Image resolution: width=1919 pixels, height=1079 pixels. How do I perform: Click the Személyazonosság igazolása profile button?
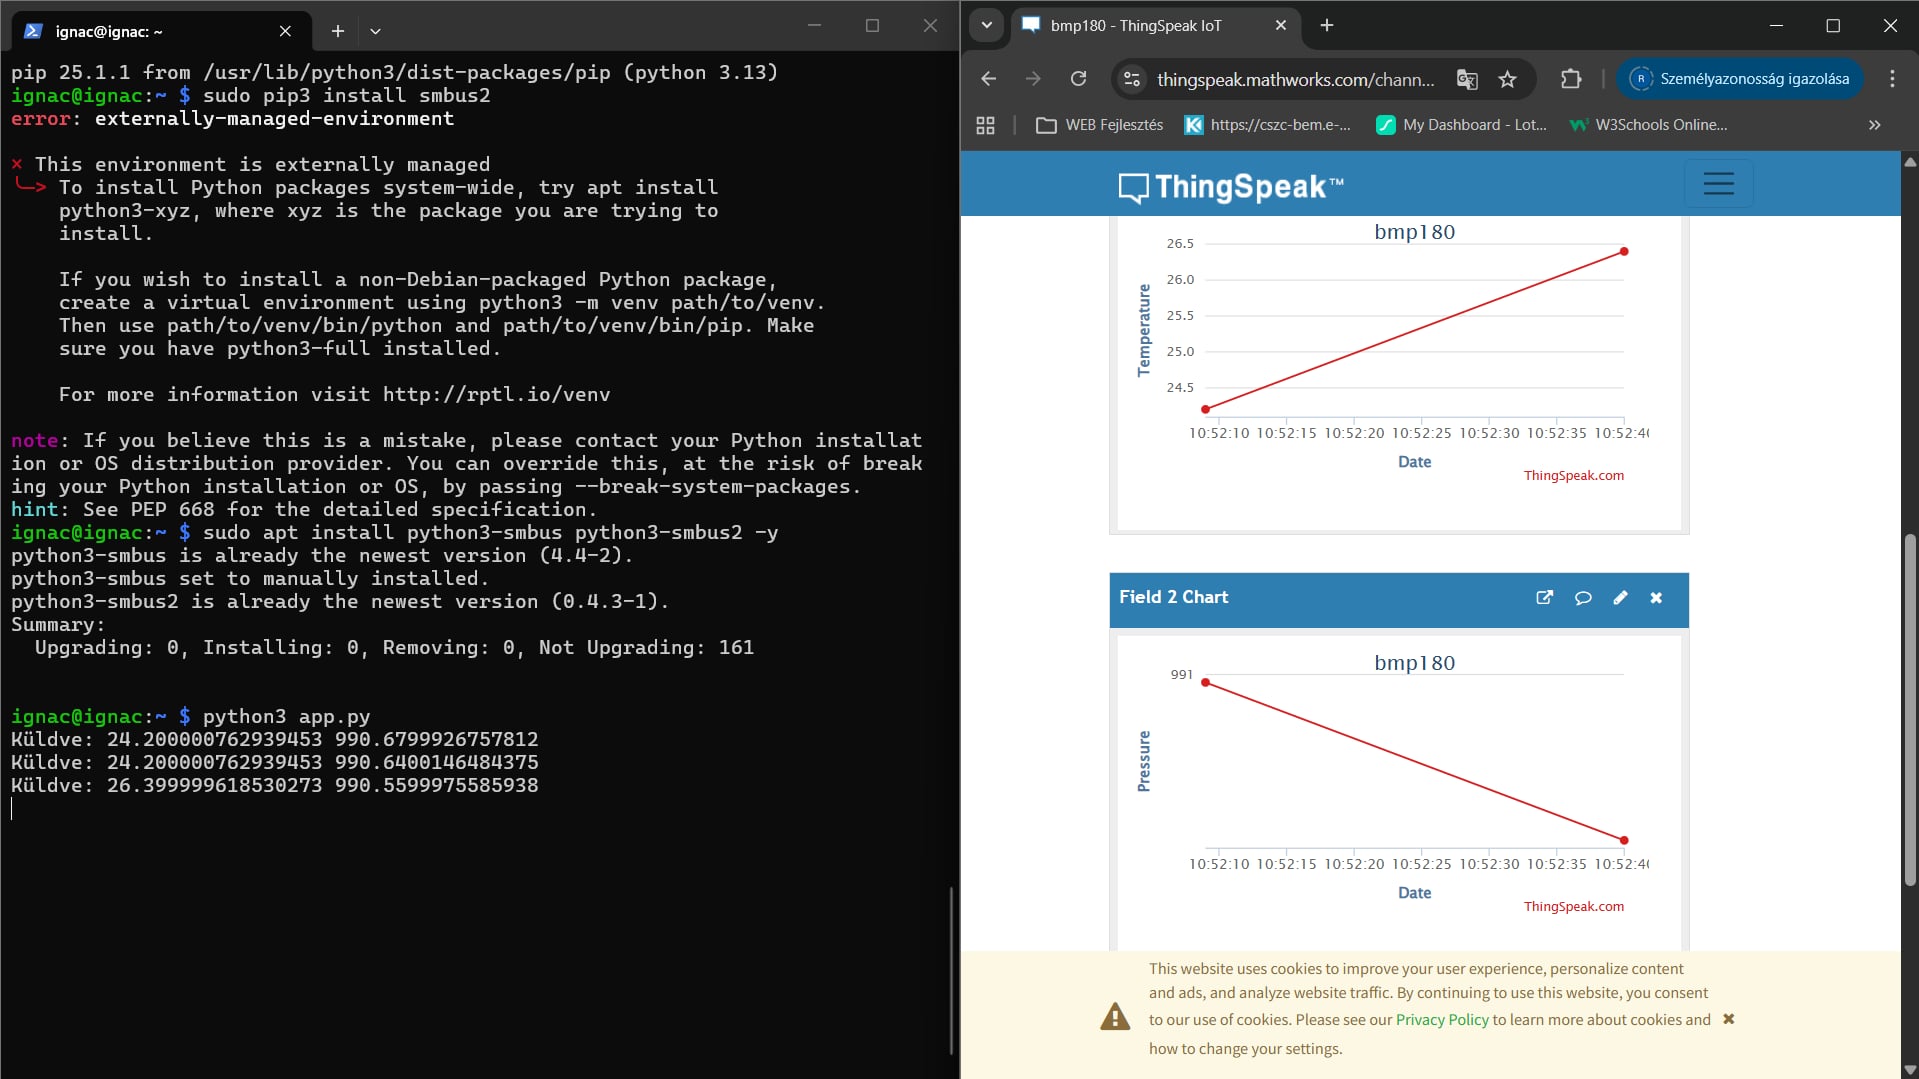(x=1739, y=79)
